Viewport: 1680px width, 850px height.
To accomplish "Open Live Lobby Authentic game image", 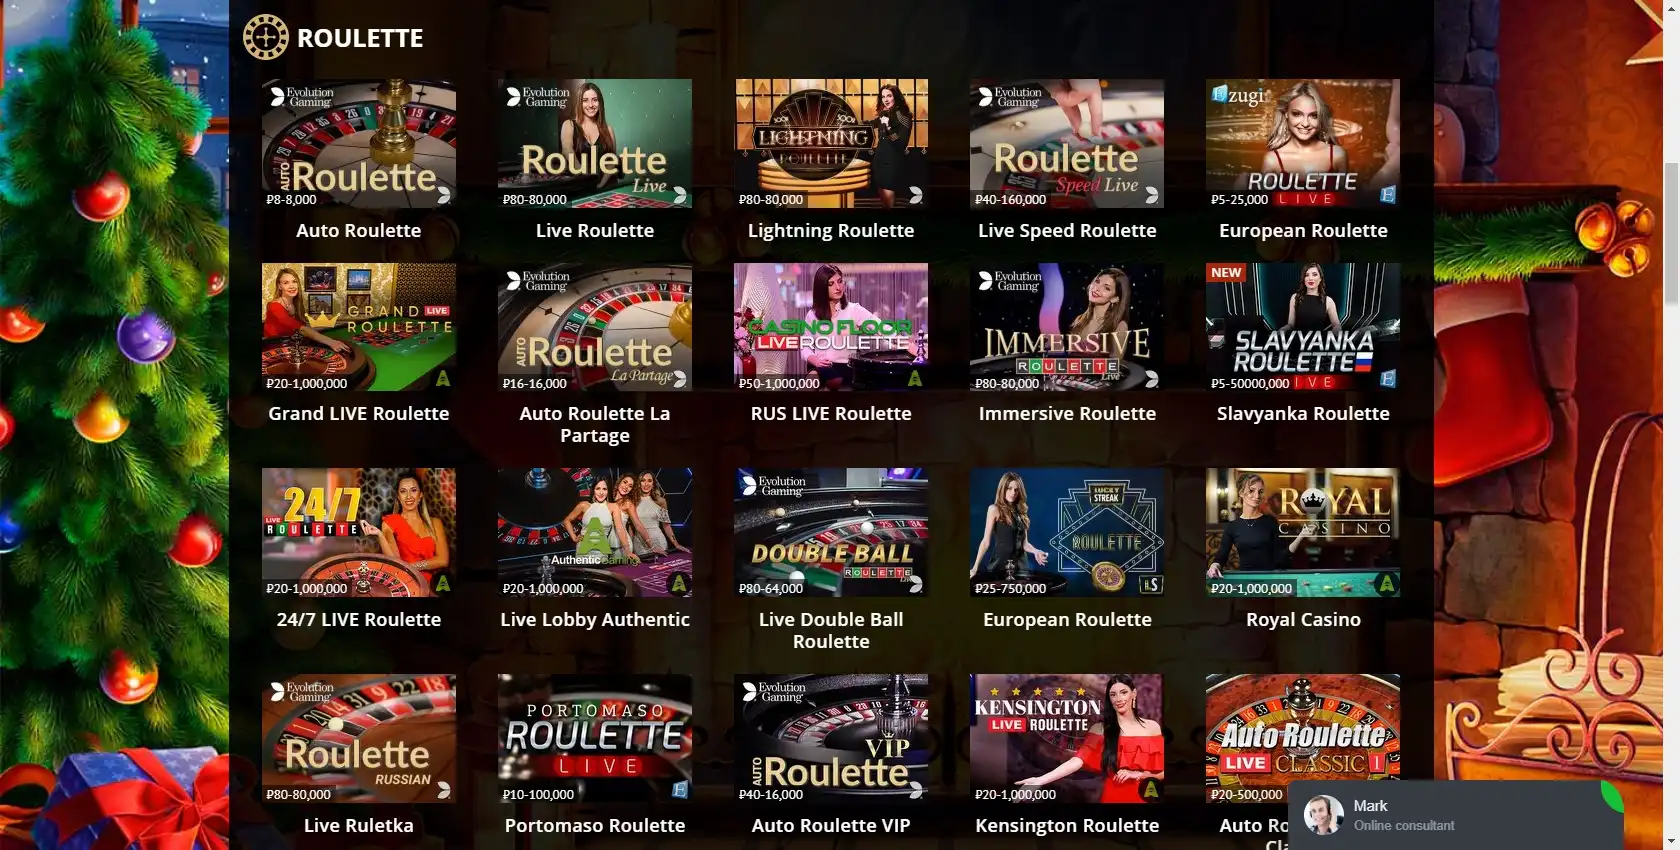I will pos(595,532).
